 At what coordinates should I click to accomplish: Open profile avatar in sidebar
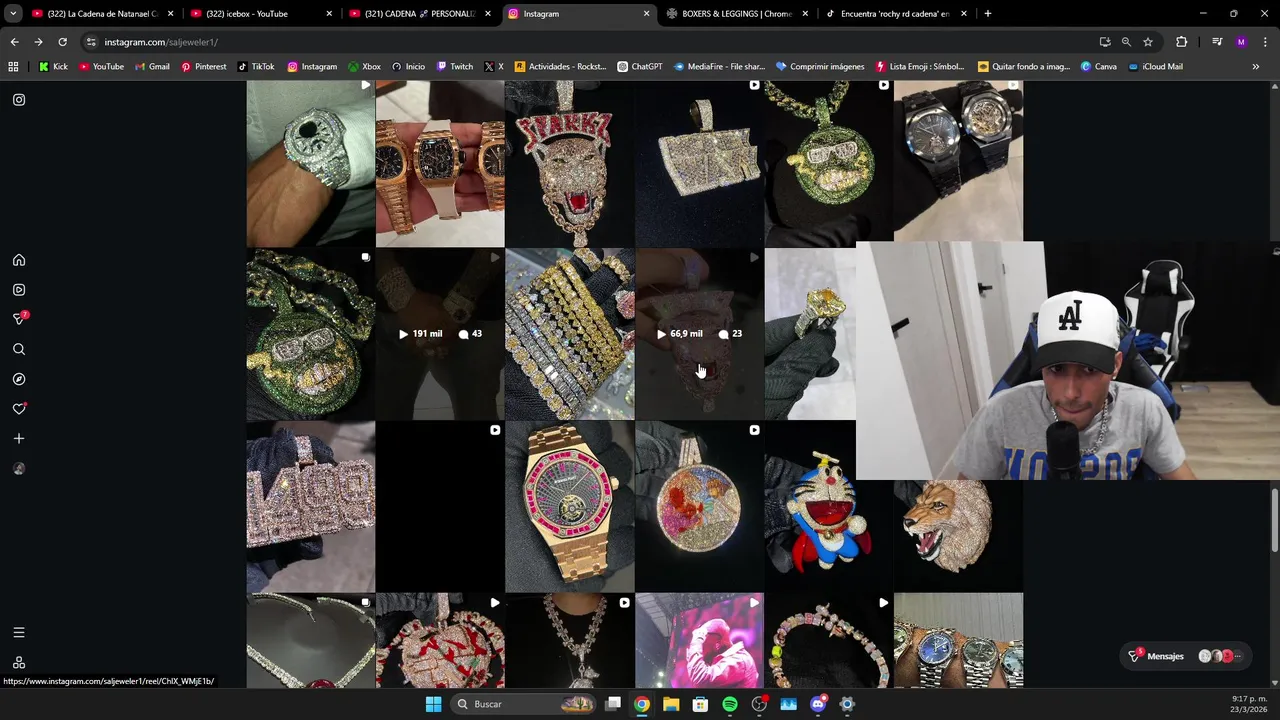tap(19, 469)
